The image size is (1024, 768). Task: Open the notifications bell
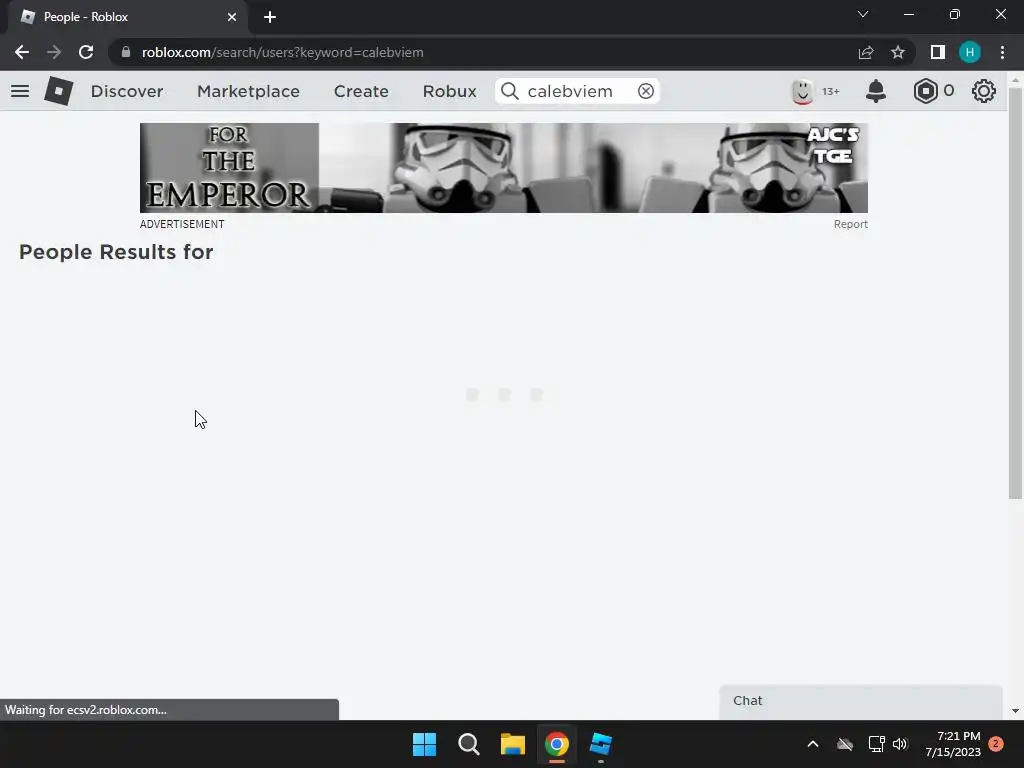pos(876,91)
